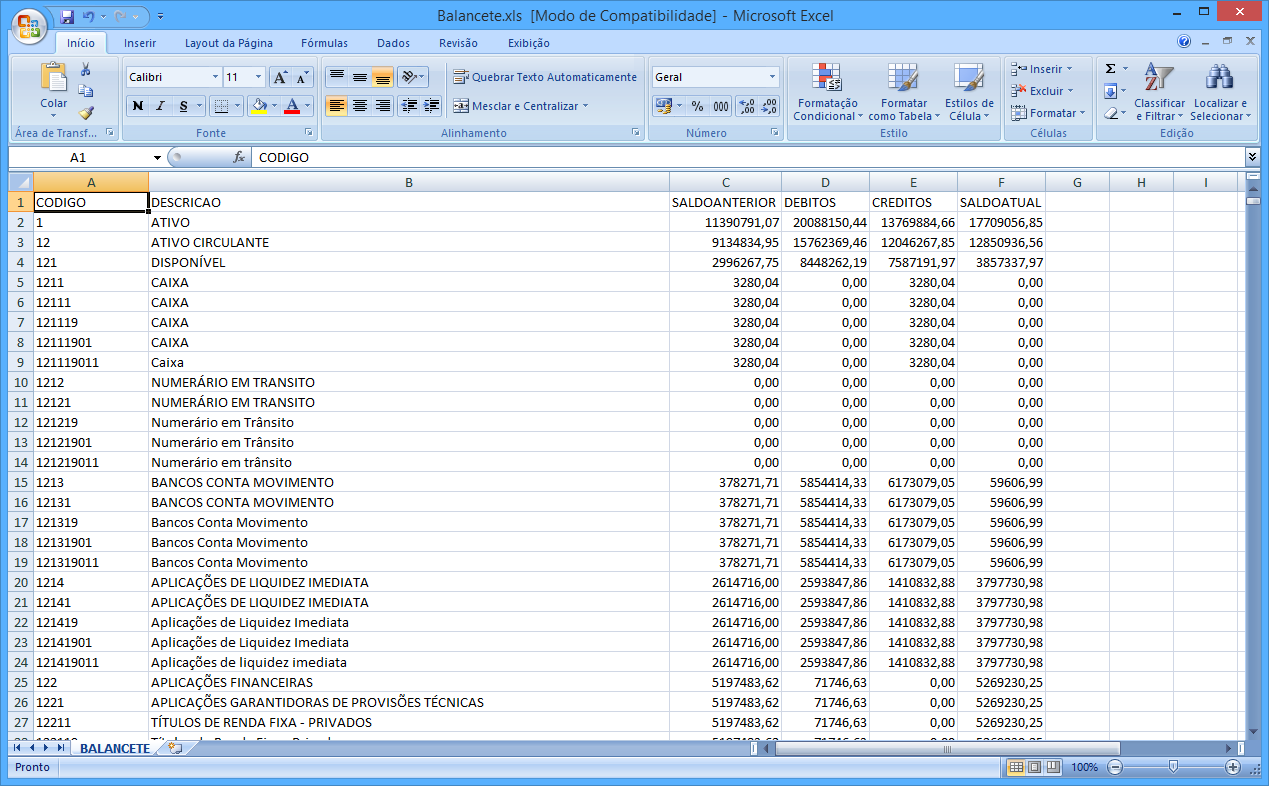Decrease font size

tap(303, 77)
